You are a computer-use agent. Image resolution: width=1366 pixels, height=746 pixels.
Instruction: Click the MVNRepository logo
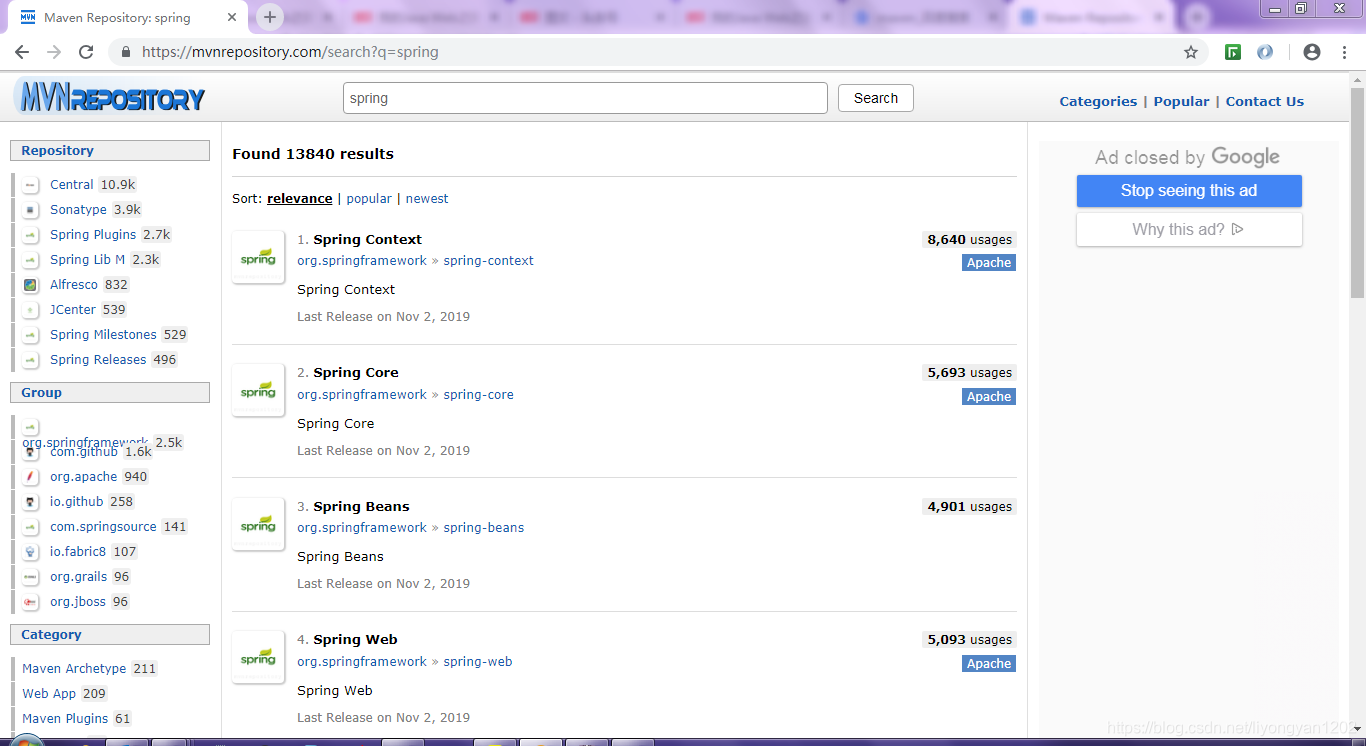pyautogui.click(x=110, y=98)
